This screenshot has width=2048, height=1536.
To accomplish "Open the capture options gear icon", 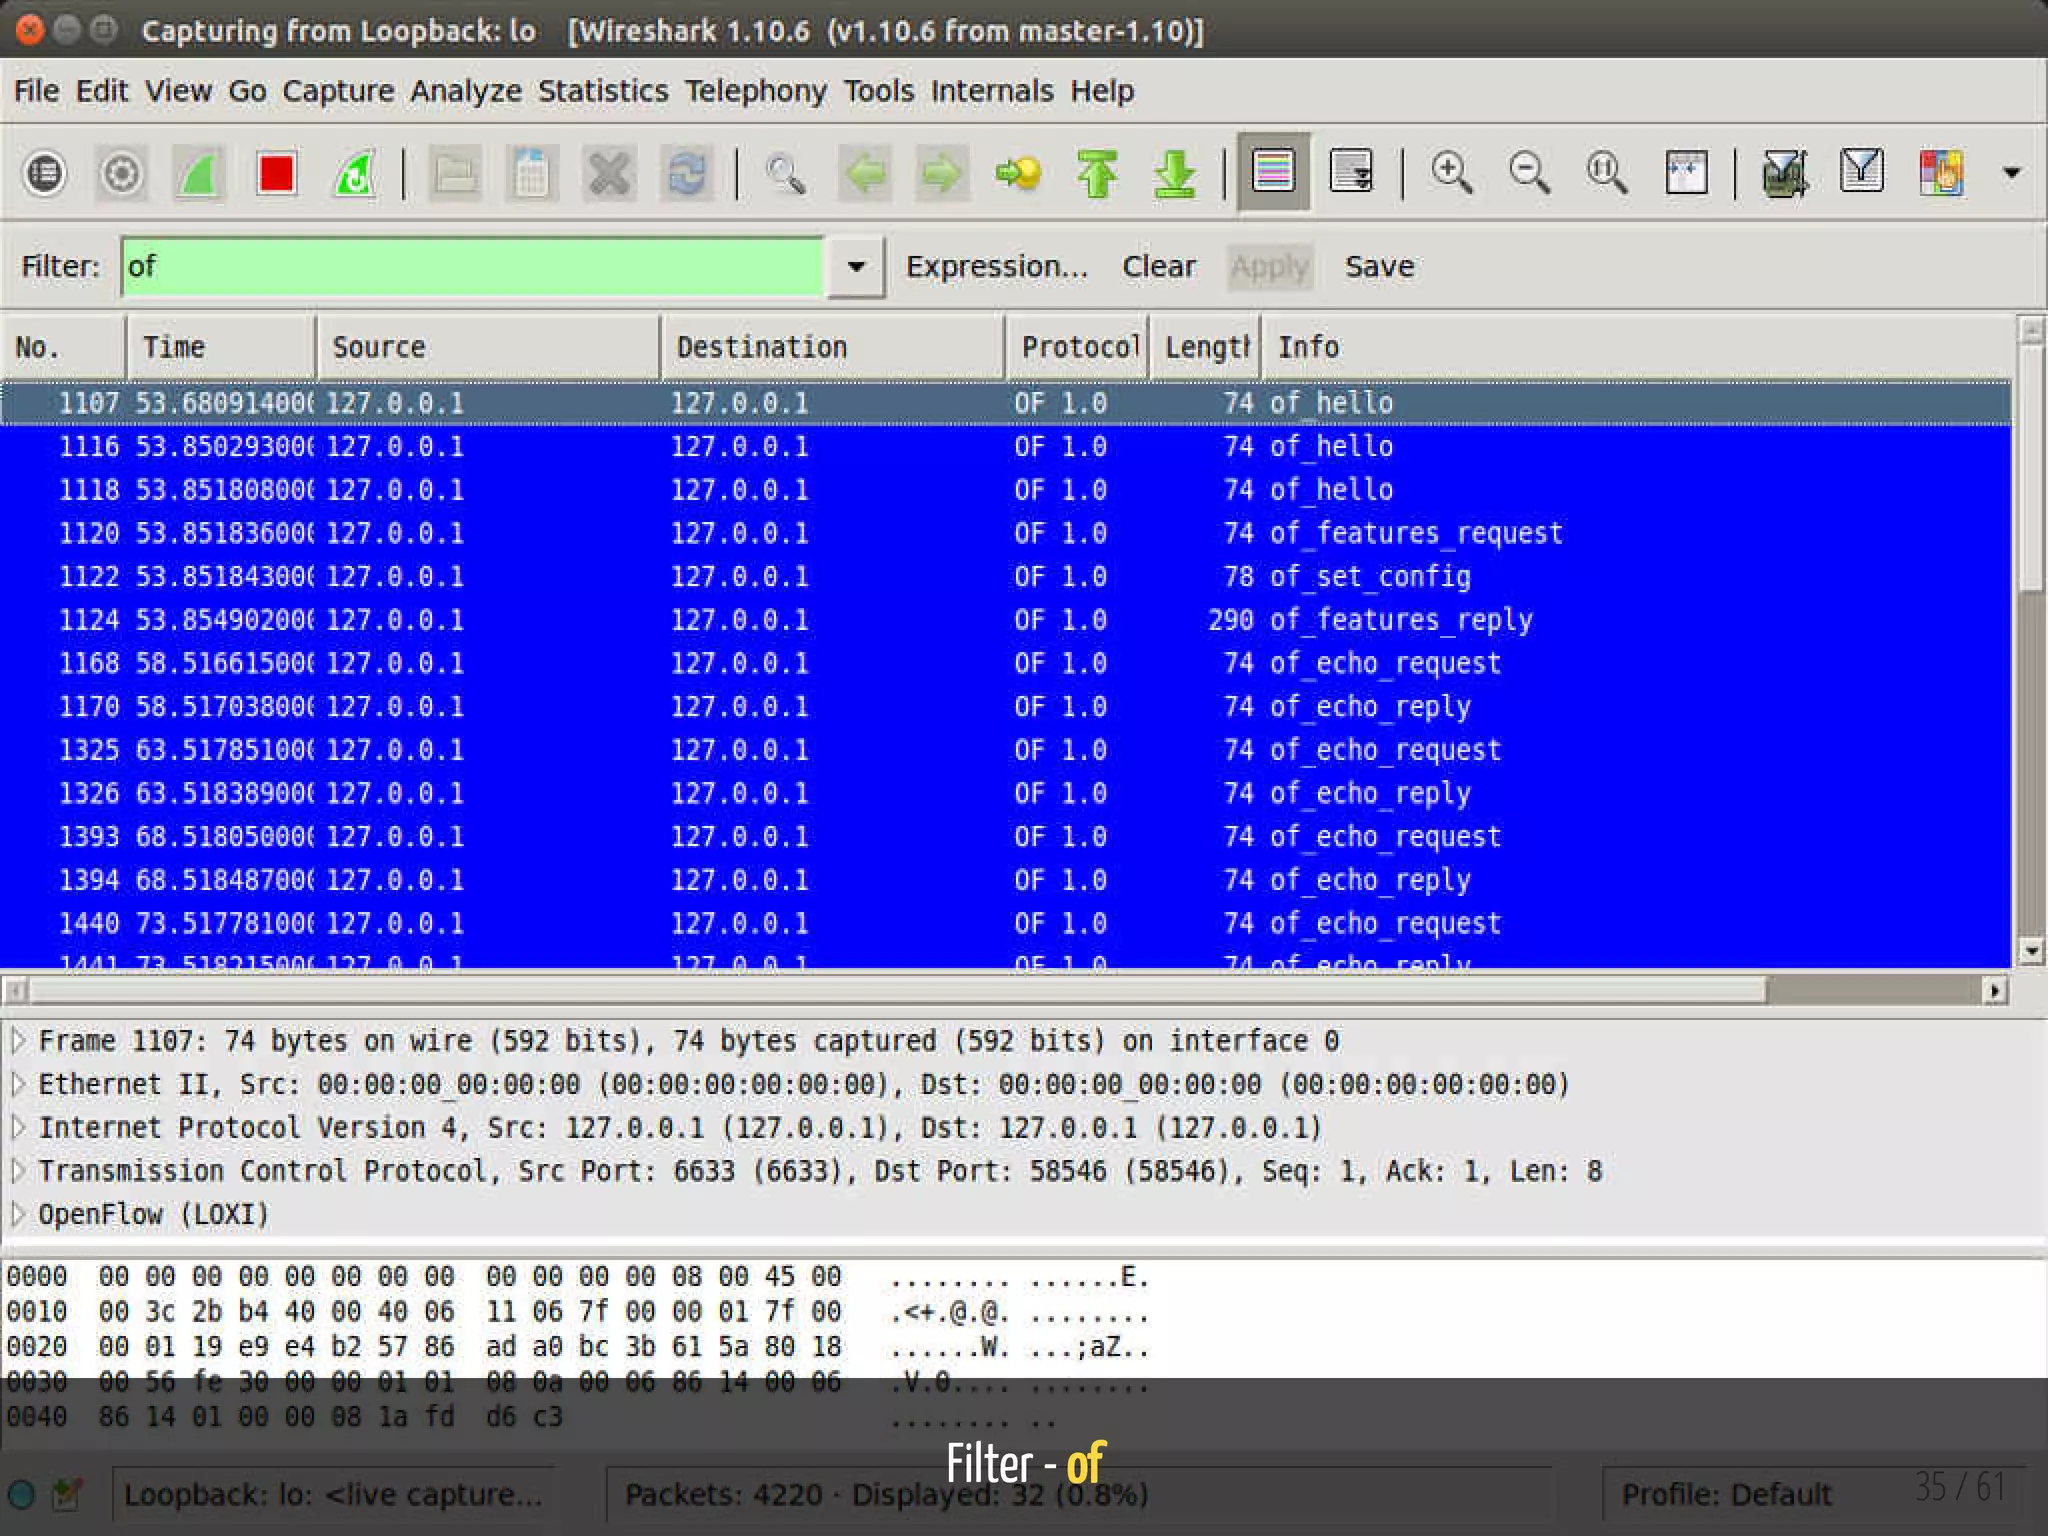I will [121, 173].
